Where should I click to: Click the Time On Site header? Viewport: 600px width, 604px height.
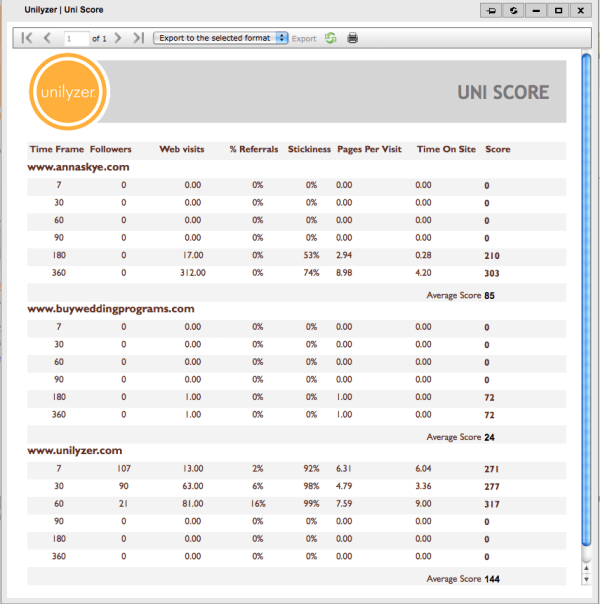point(446,149)
